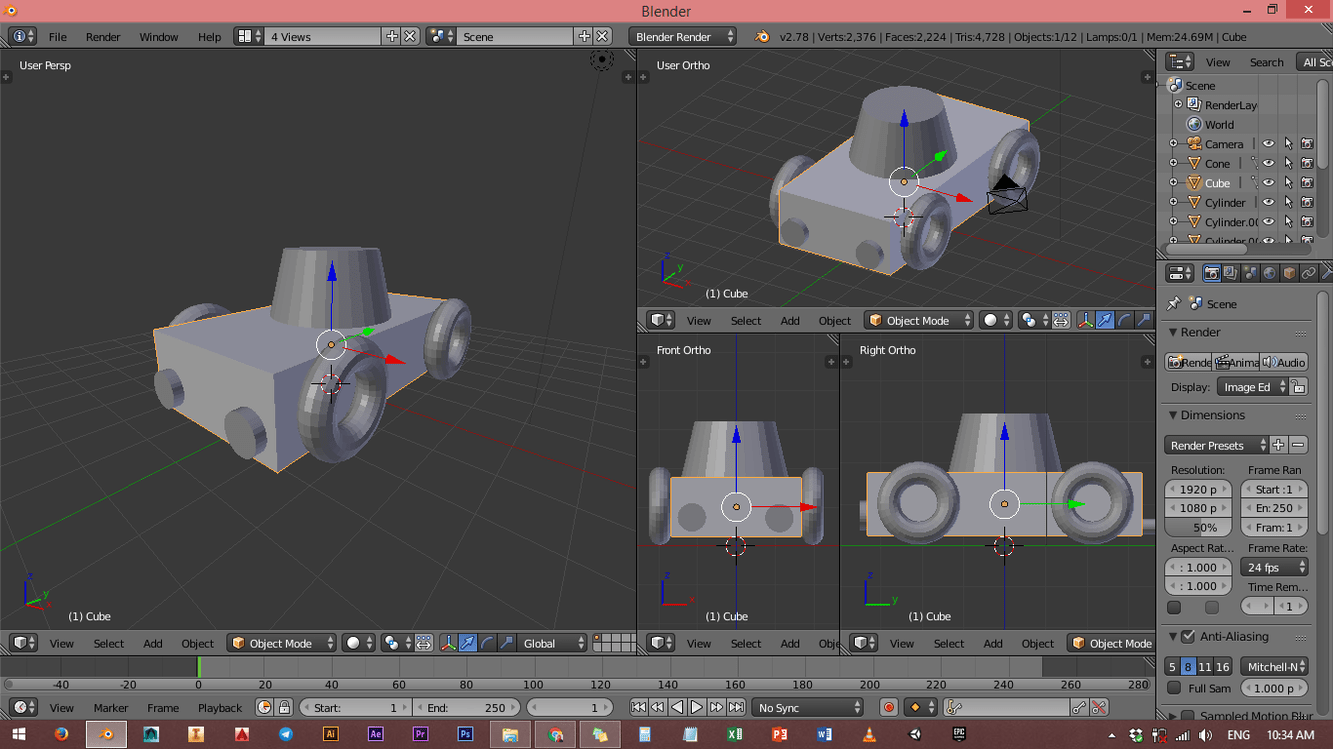Hide the Cone object via eye icon
This screenshot has width=1333, height=749.
(x=1268, y=163)
